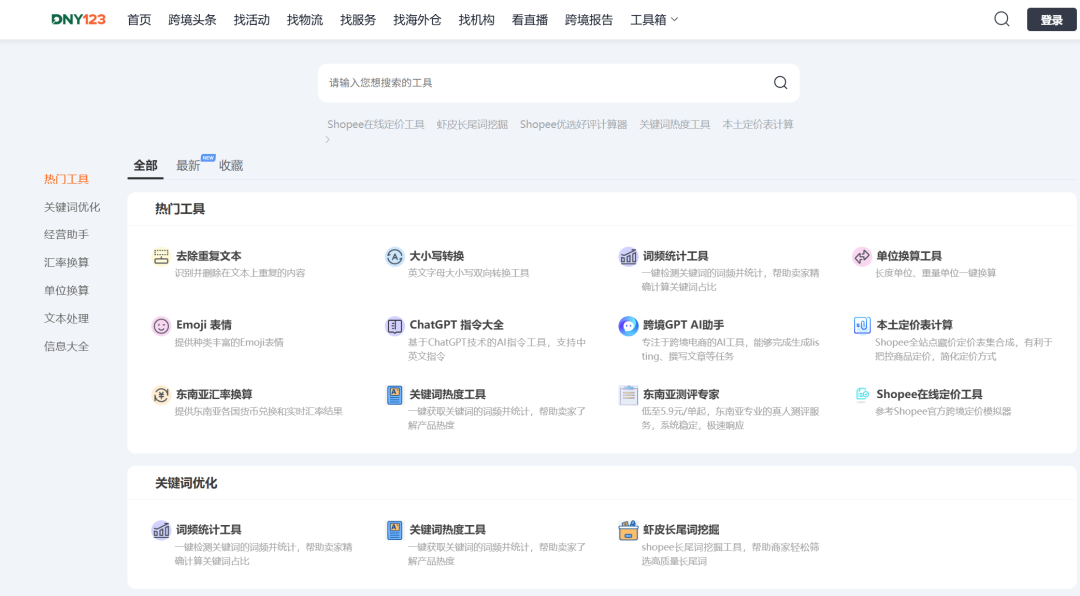Click the 登录 button
The image size is (1080, 596).
(x=1051, y=18)
